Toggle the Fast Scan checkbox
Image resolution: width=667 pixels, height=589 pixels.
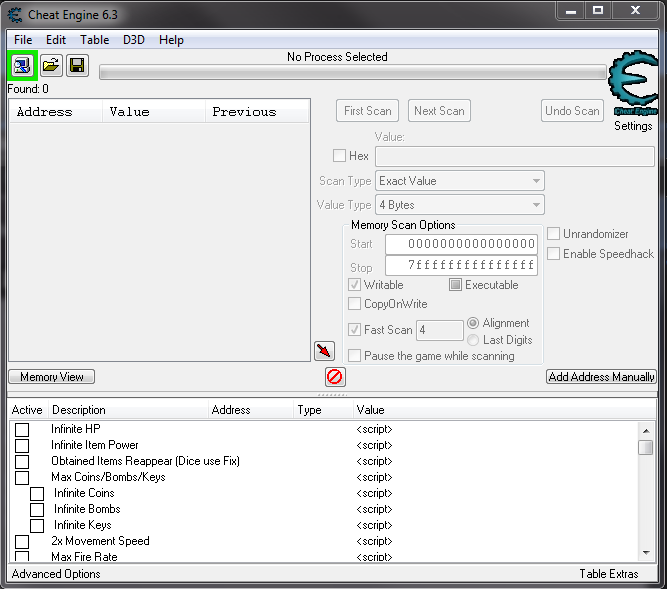[354, 330]
